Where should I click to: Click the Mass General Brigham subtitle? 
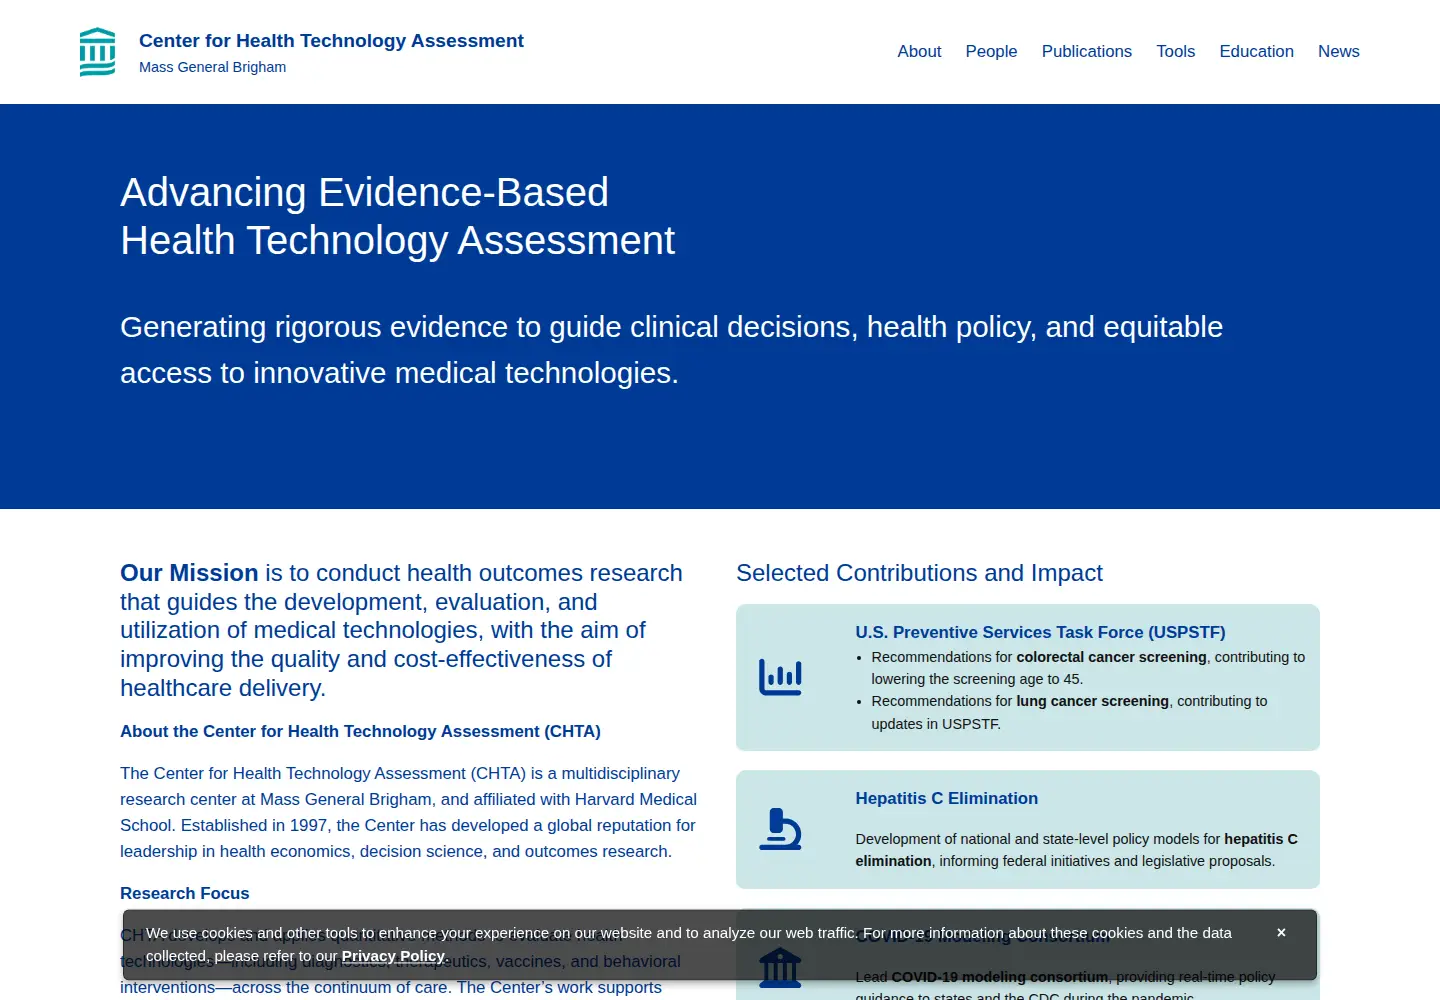(212, 67)
